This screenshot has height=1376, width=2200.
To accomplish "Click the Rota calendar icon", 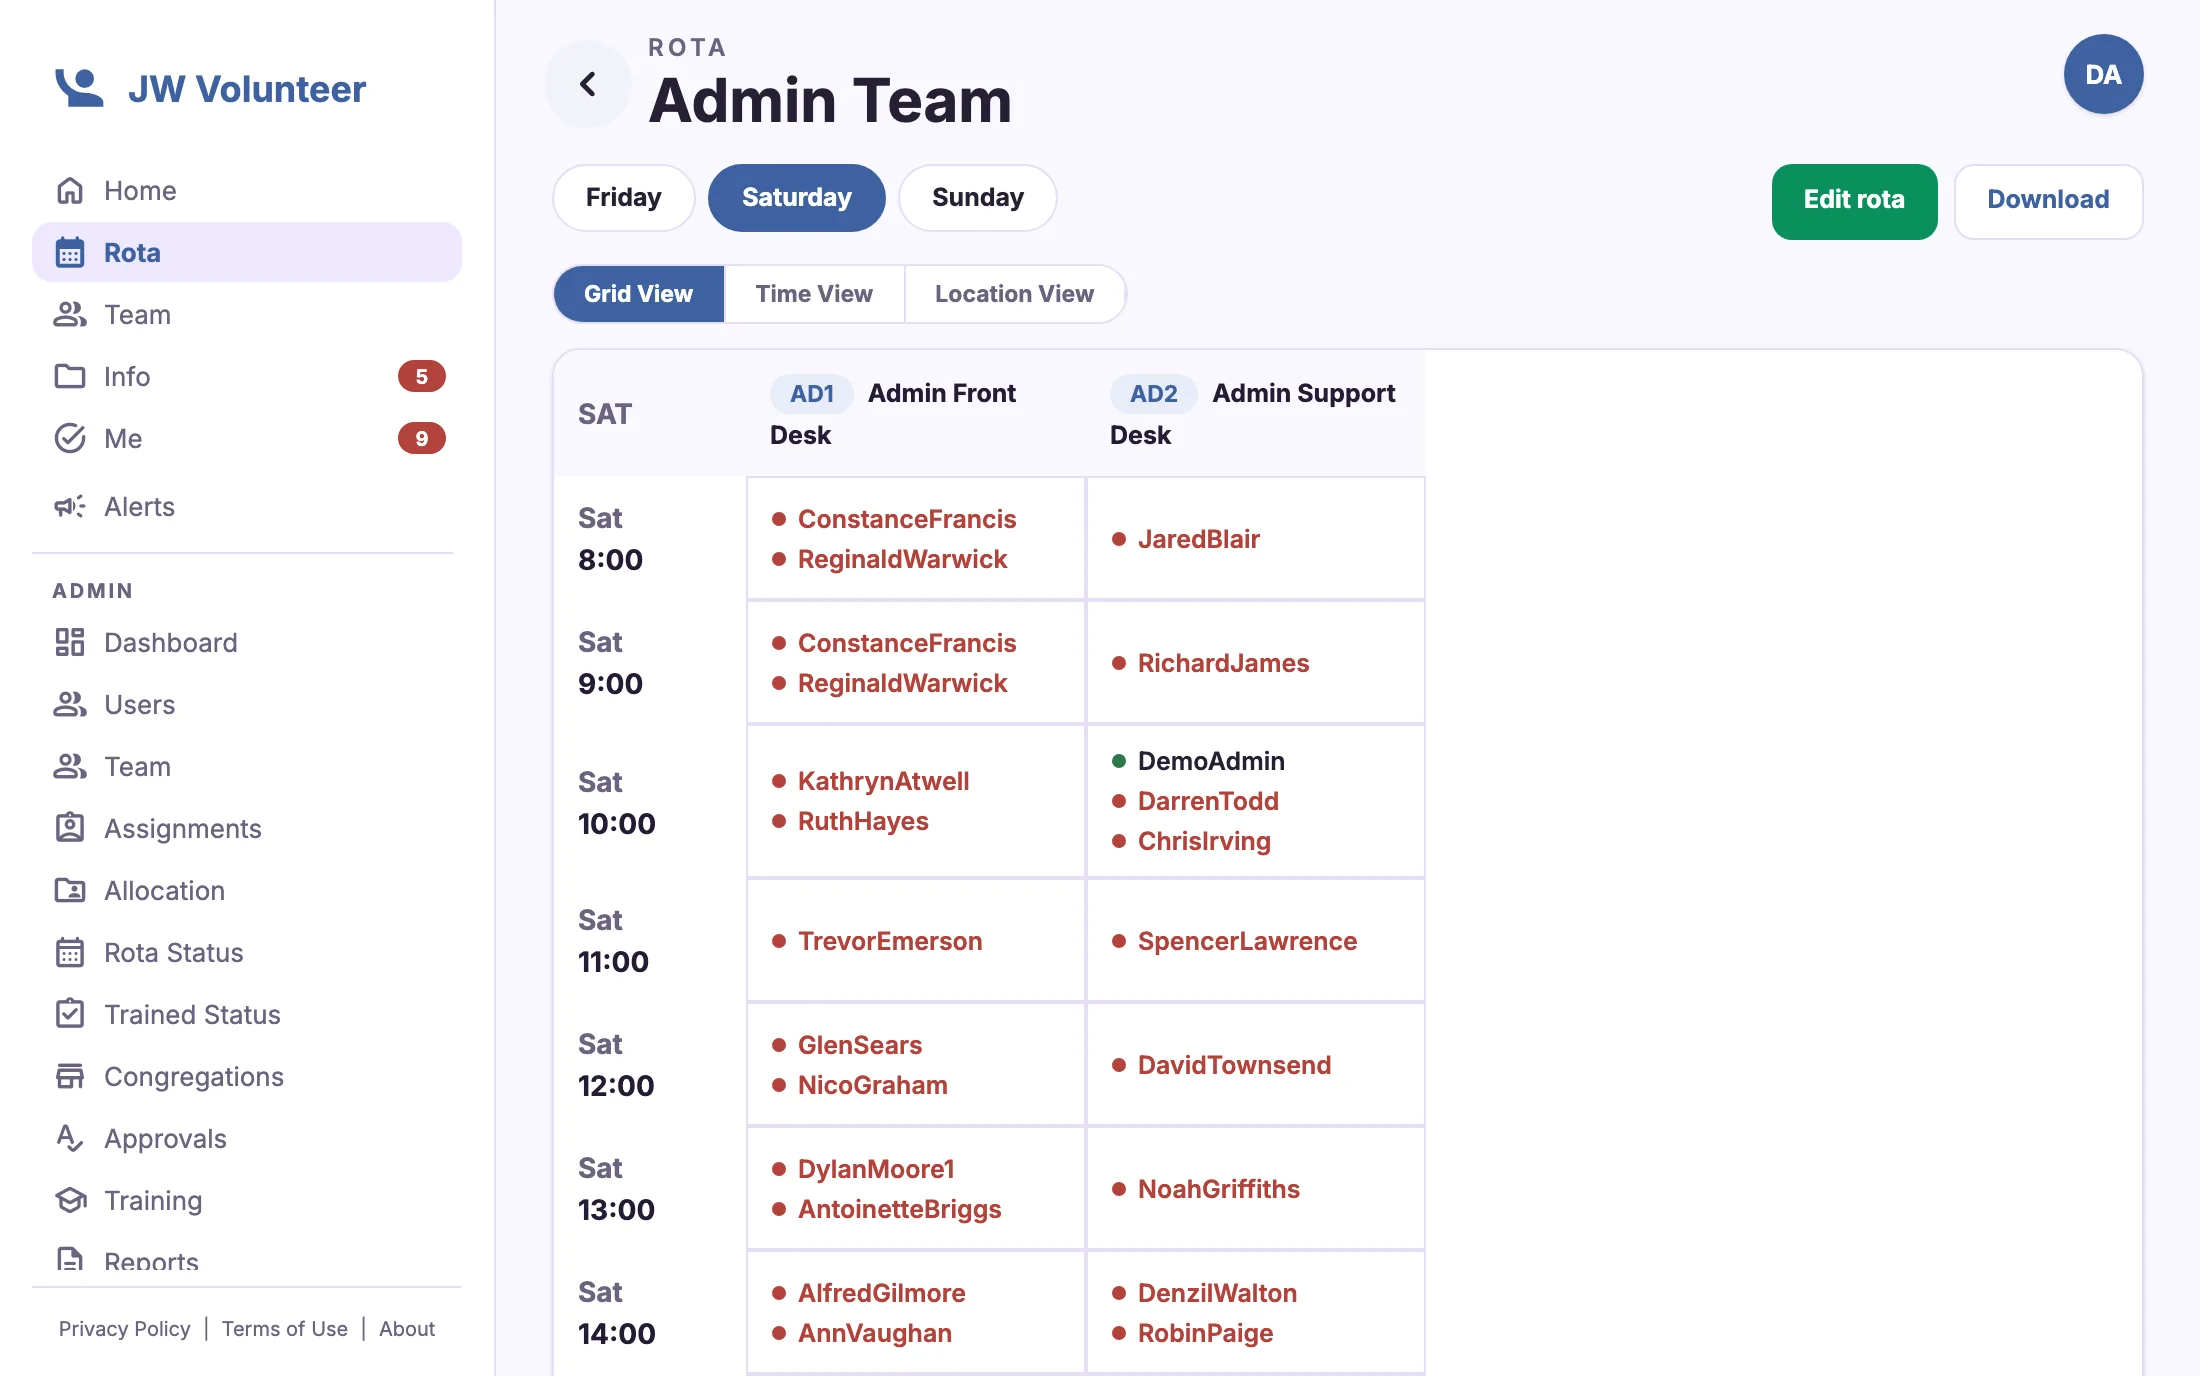I will [70, 252].
